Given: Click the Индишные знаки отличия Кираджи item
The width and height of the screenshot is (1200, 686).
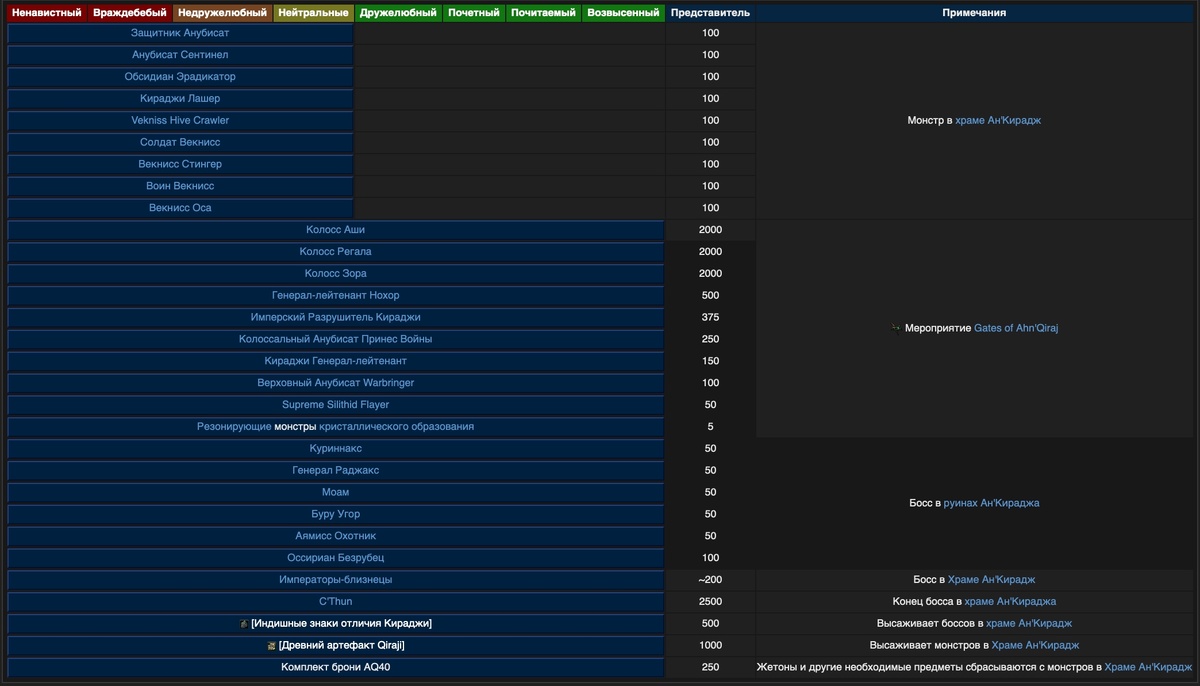Looking at the screenshot, I should (342, 624).
